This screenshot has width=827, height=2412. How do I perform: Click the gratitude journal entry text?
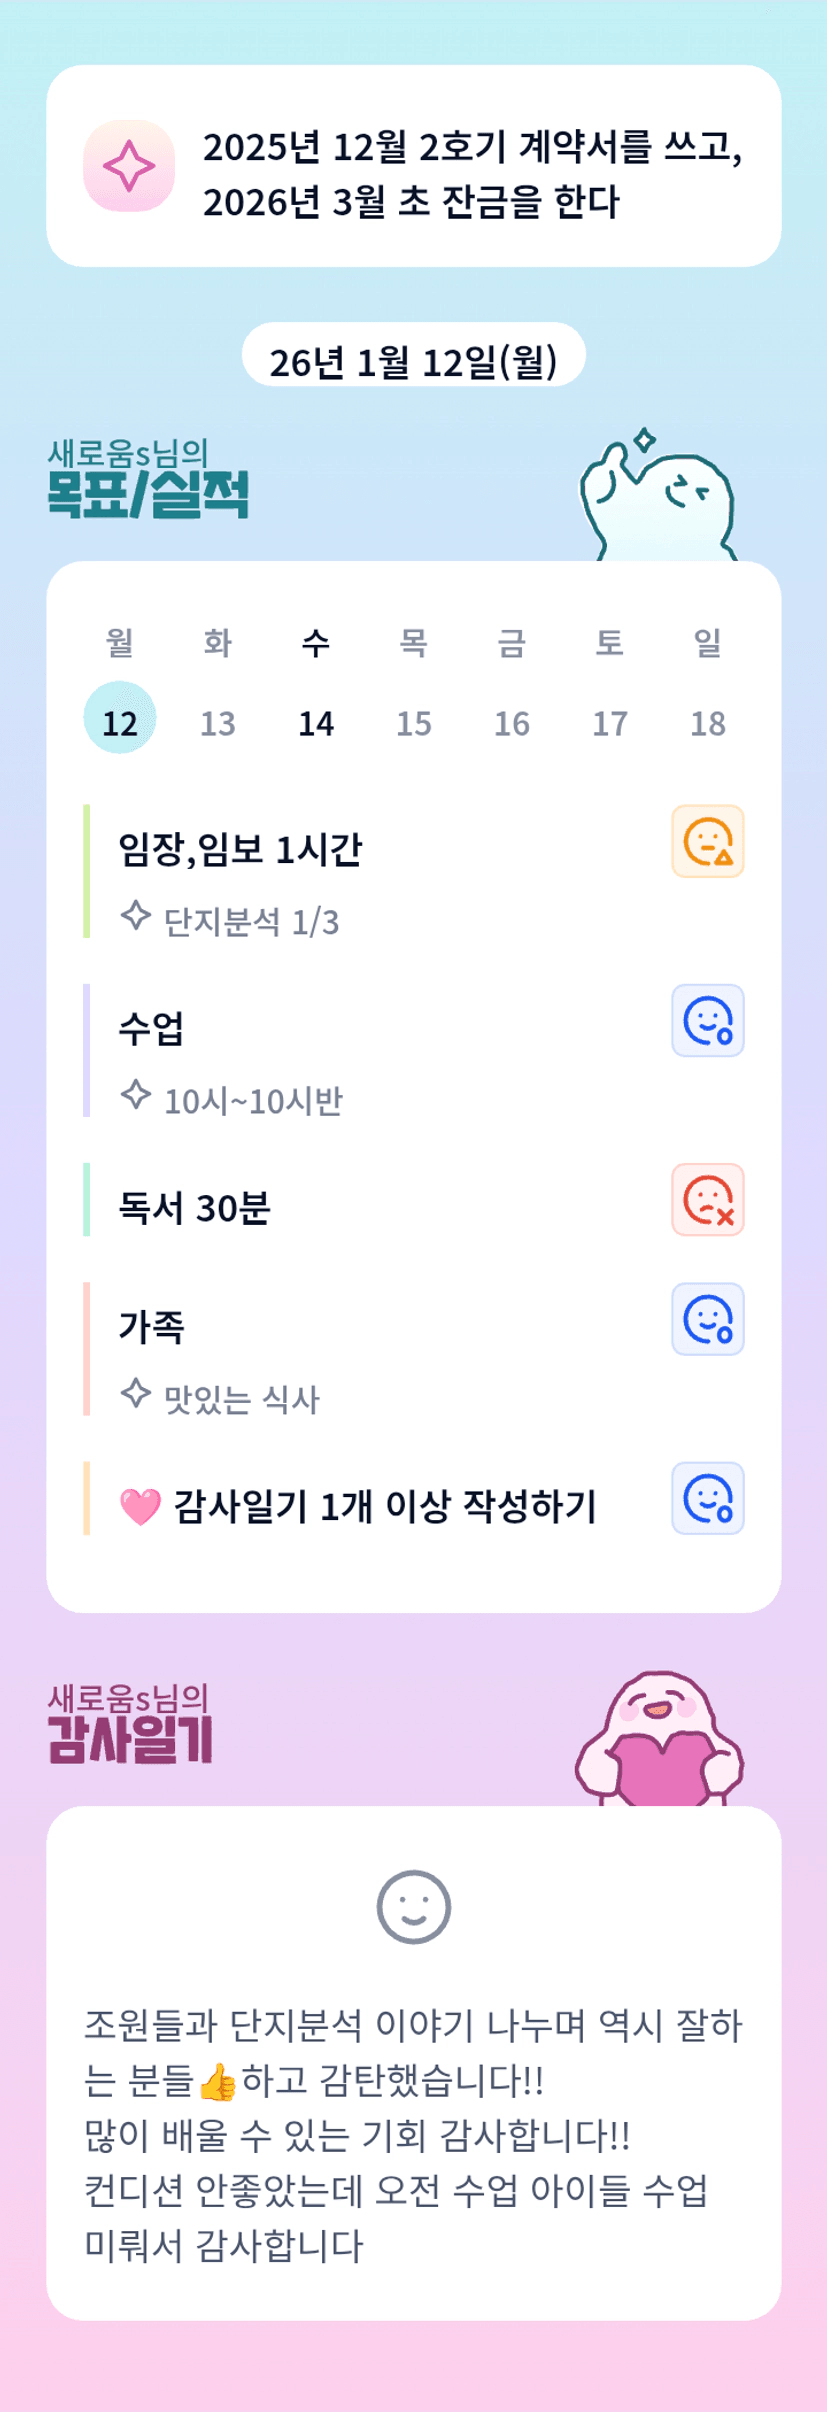(x=413, y=2134)
